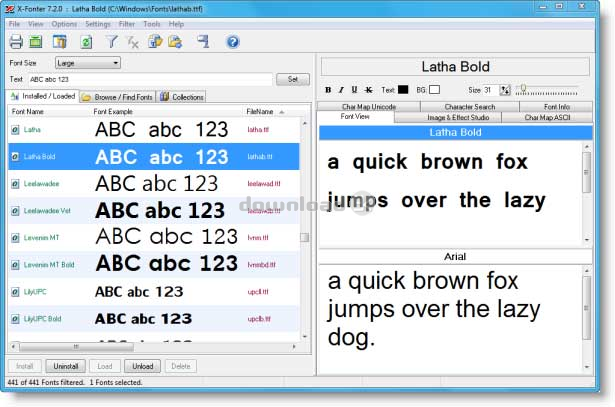Image resolution: width=615 pixels, height=407 pixels.
Task: Click the Set button next to the text field
Action: click(292, 79)
